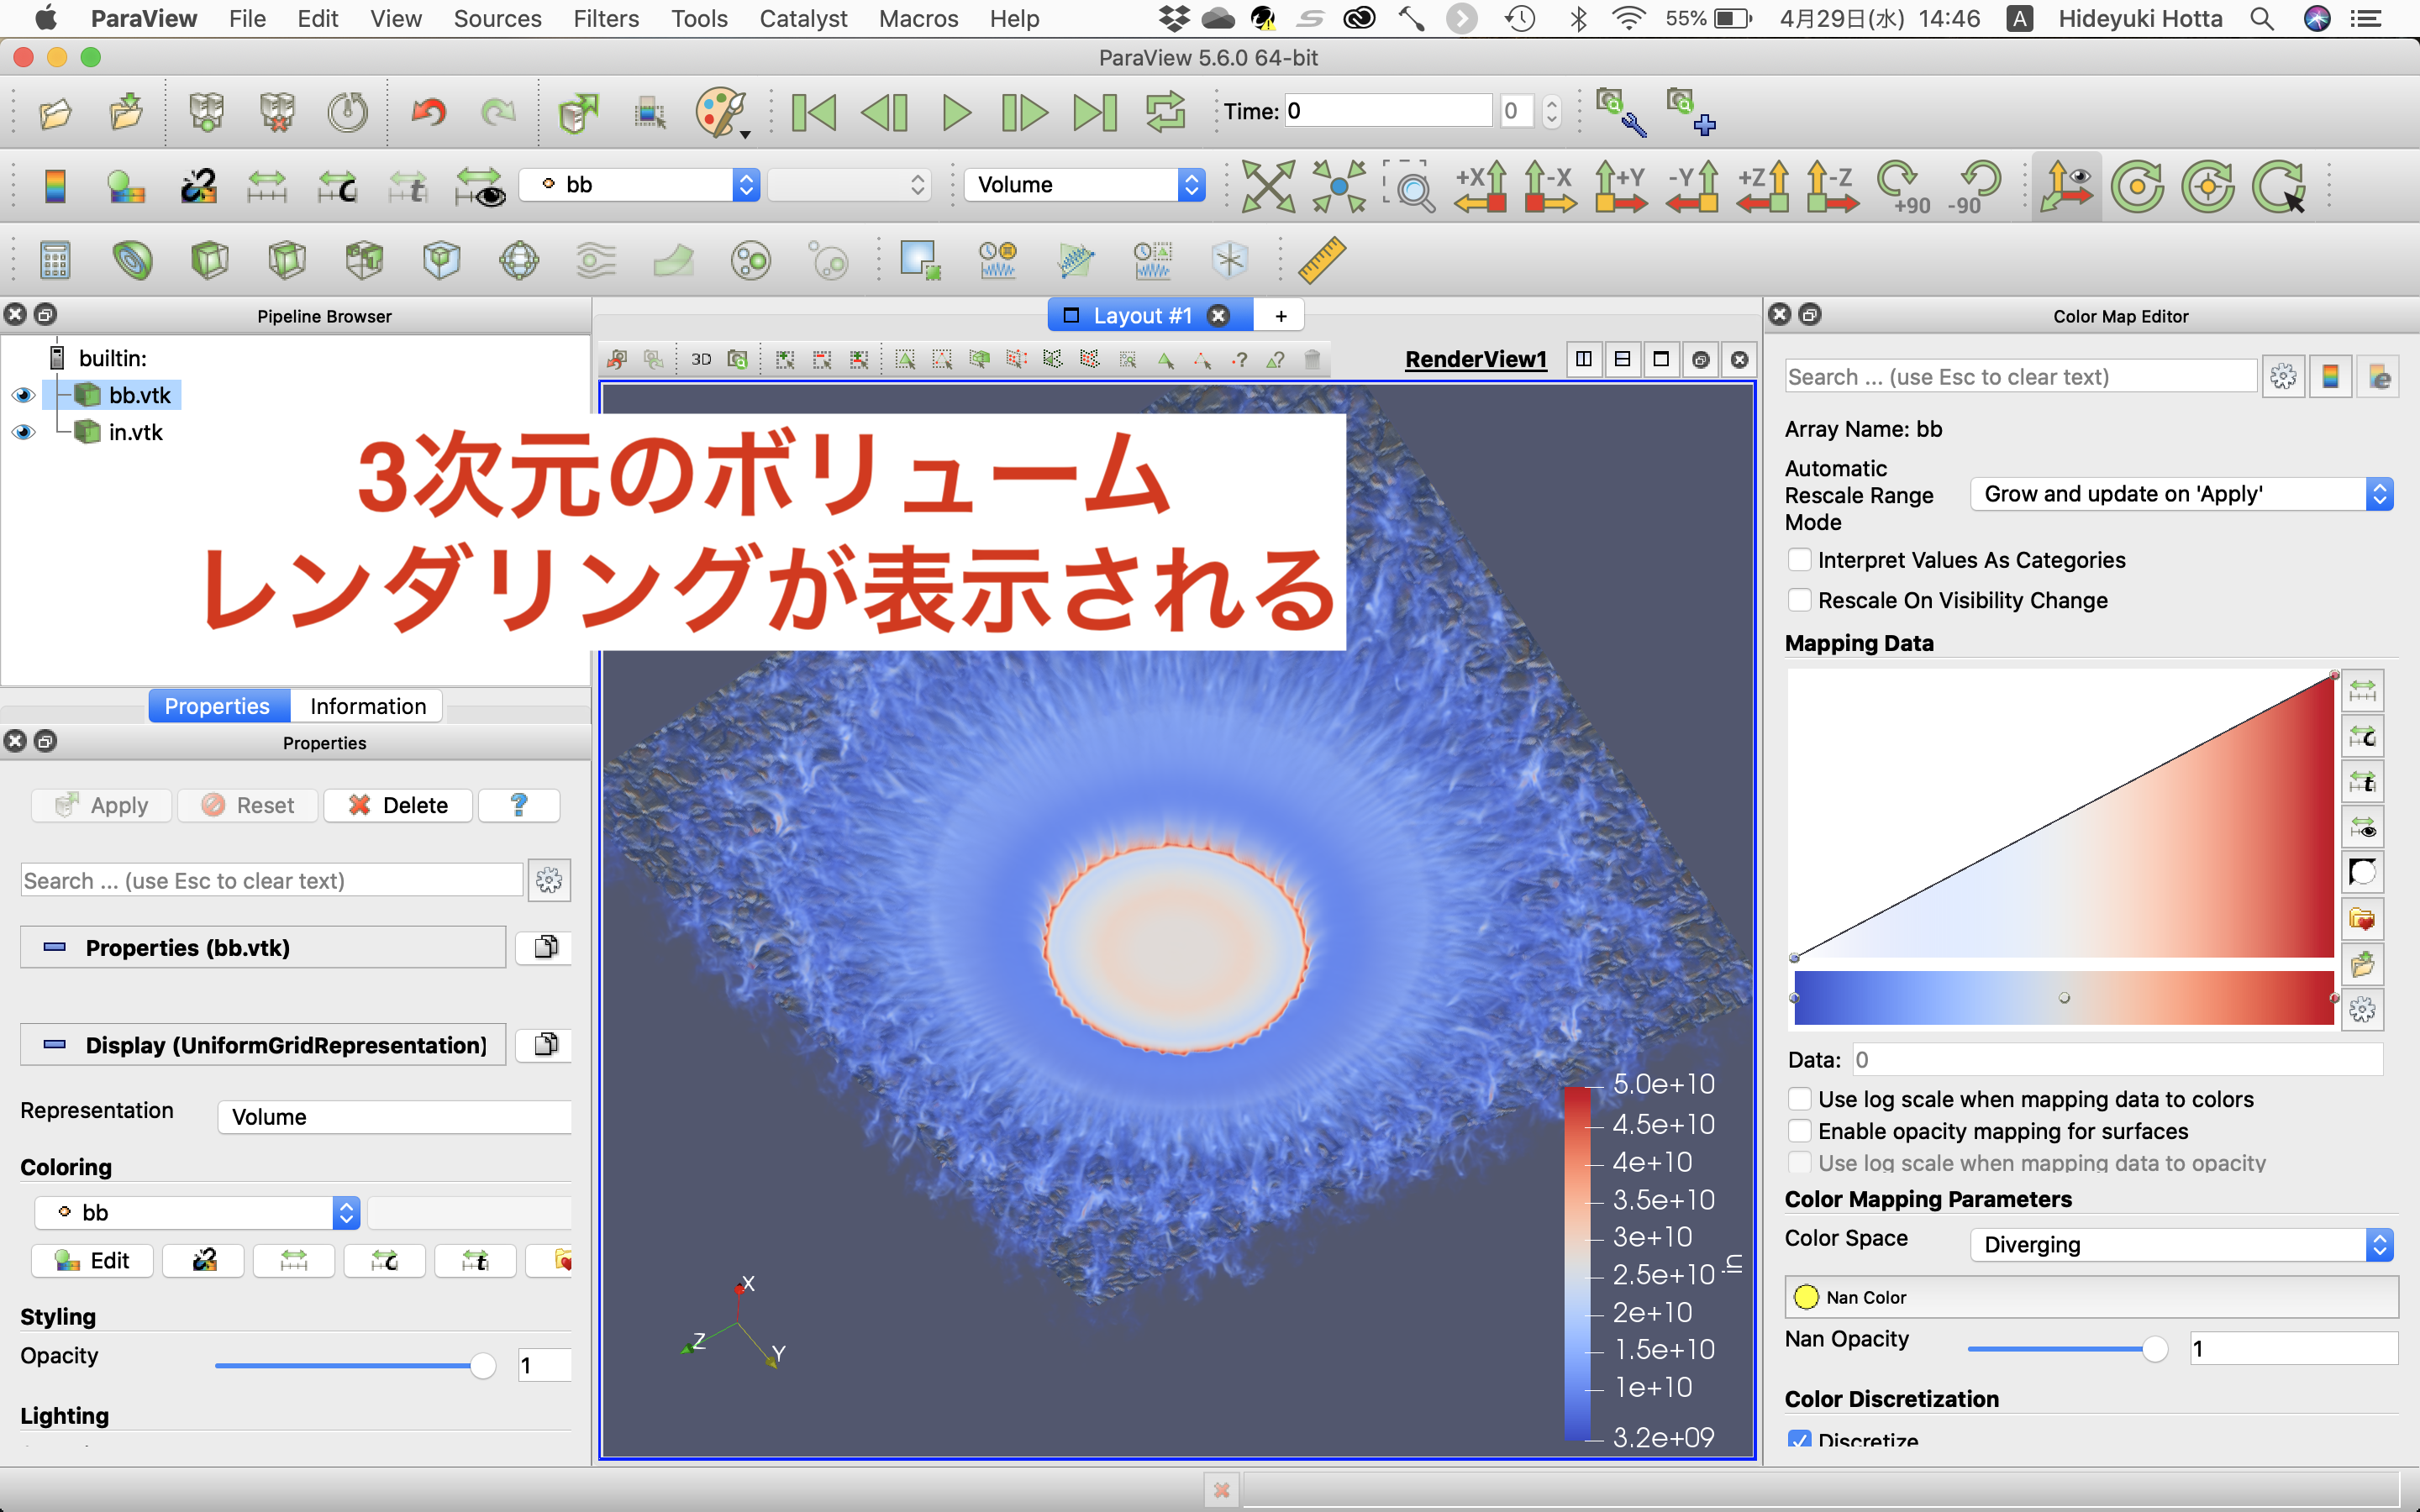Open the bb array coloring dropdown in toolbar
Screen dimensions: 2420x1512
pyautogui.click(x=640, y=185)
